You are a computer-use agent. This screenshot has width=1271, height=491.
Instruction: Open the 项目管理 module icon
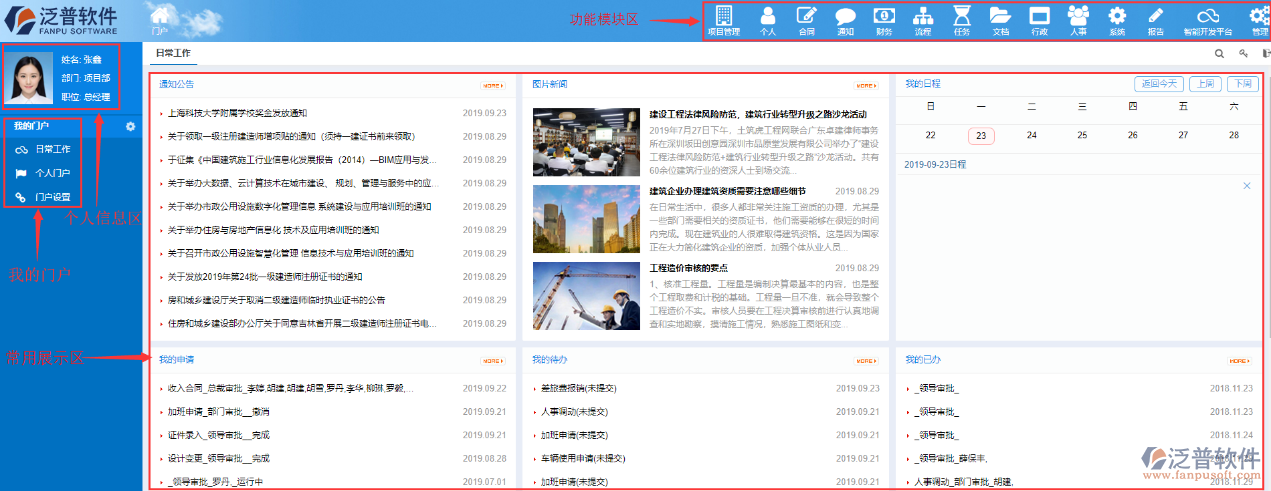pos(723,21)
